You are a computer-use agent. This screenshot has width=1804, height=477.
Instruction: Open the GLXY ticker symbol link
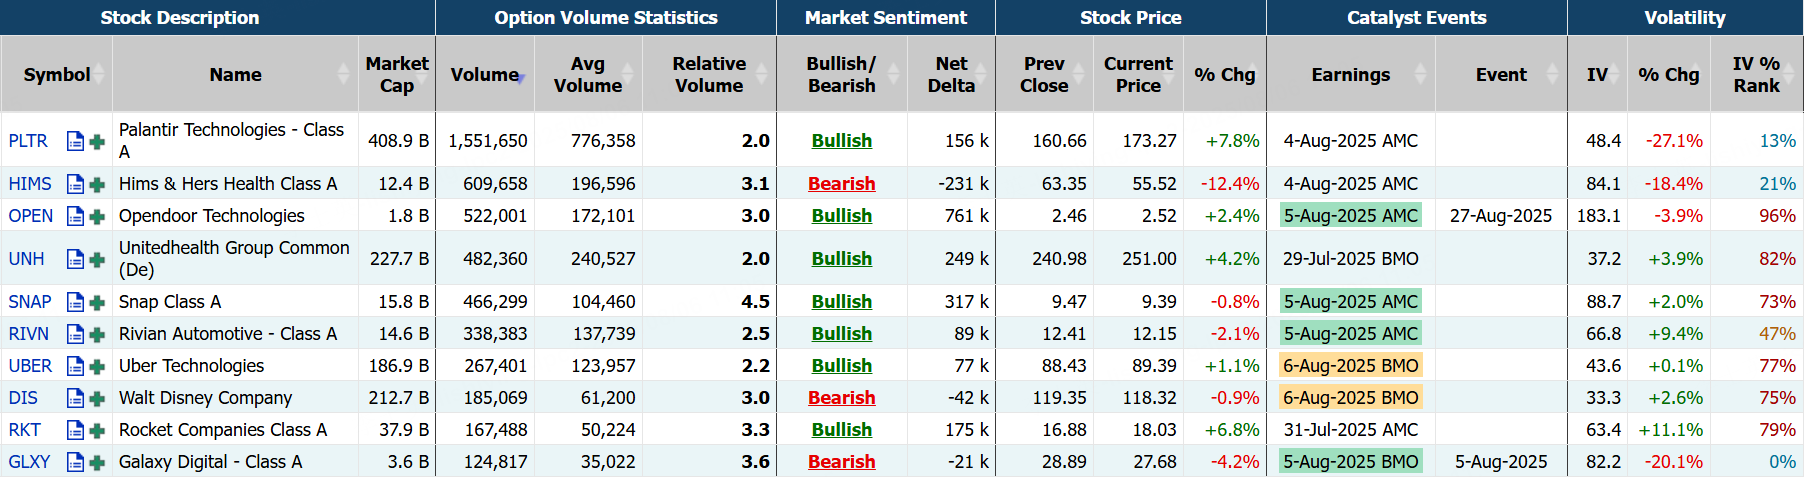tap(29, 462)
